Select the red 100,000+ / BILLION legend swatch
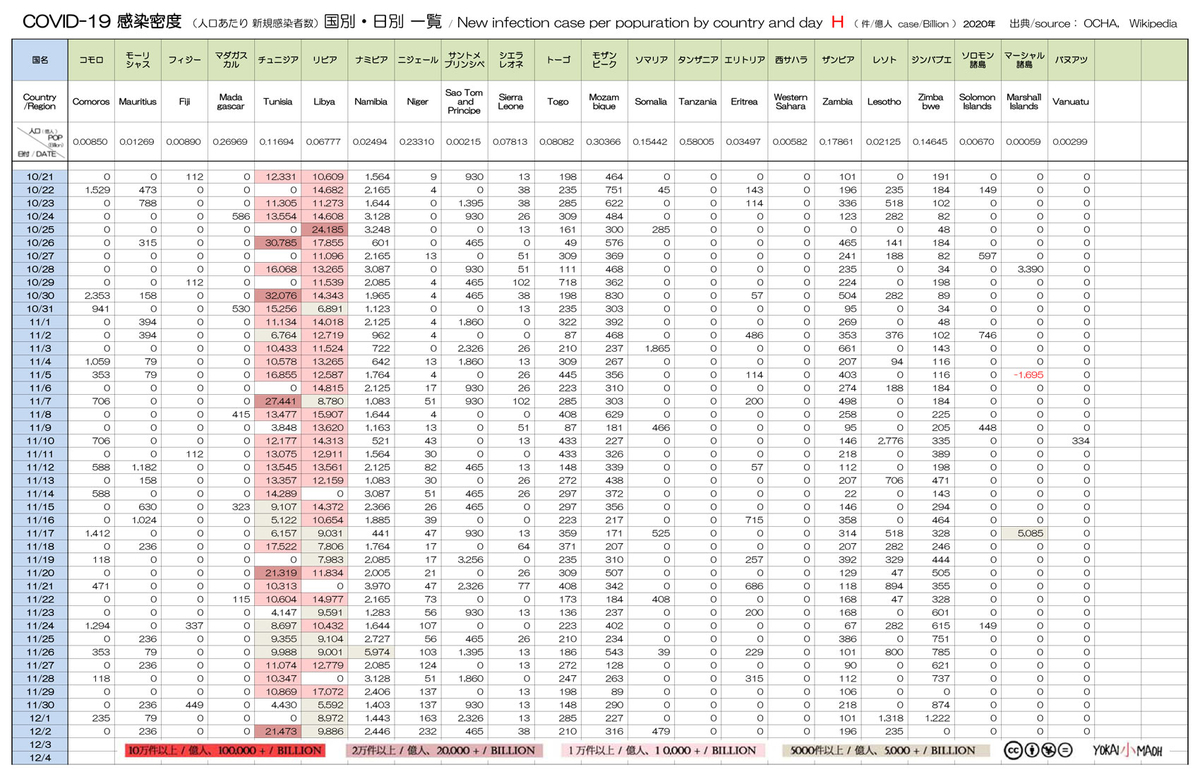 point(223,749)
